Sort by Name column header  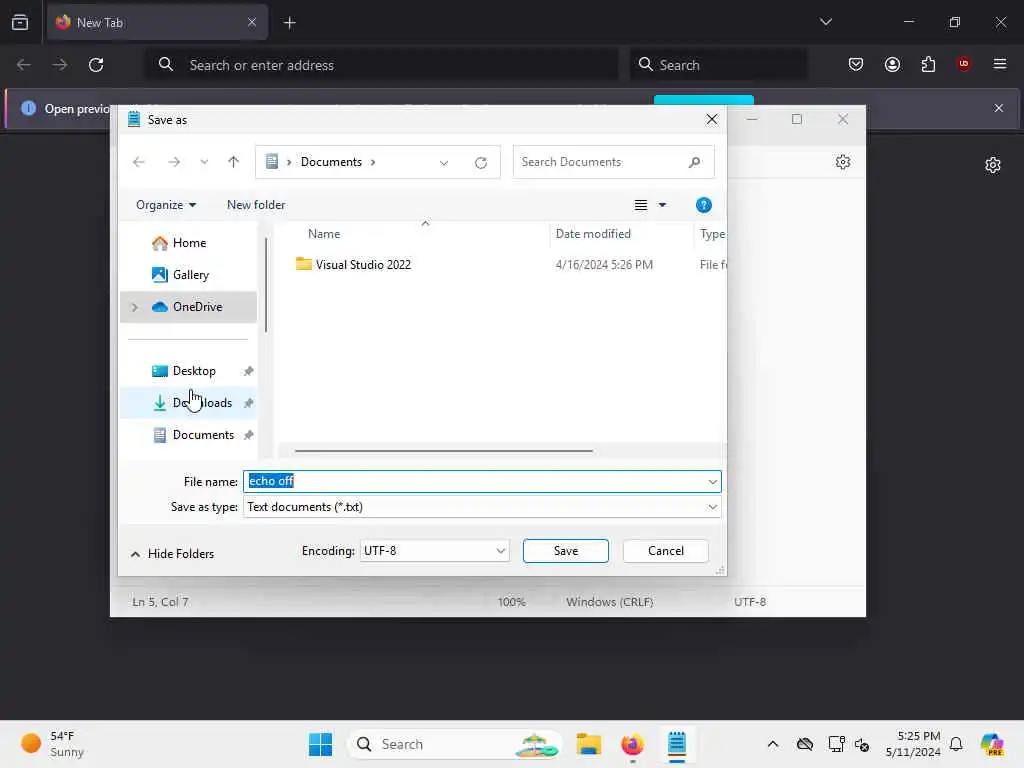pyautogui.click(x=324, y=234)
